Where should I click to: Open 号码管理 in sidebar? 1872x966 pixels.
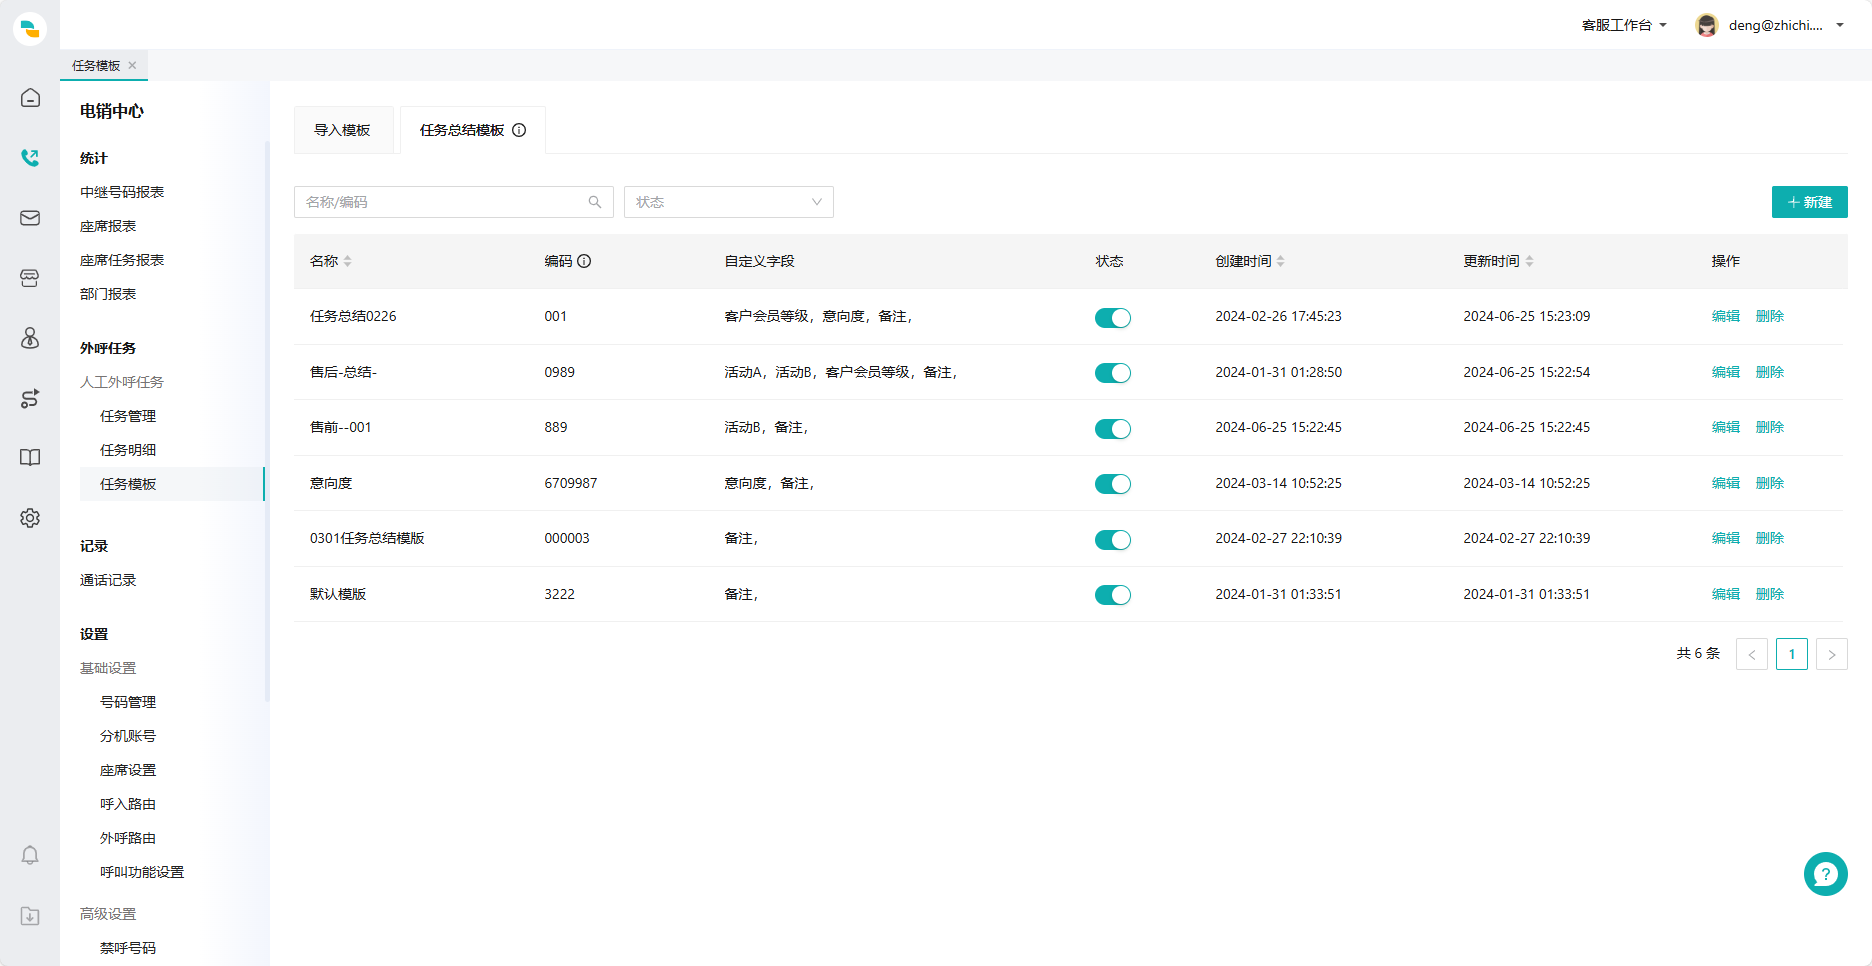128,702
